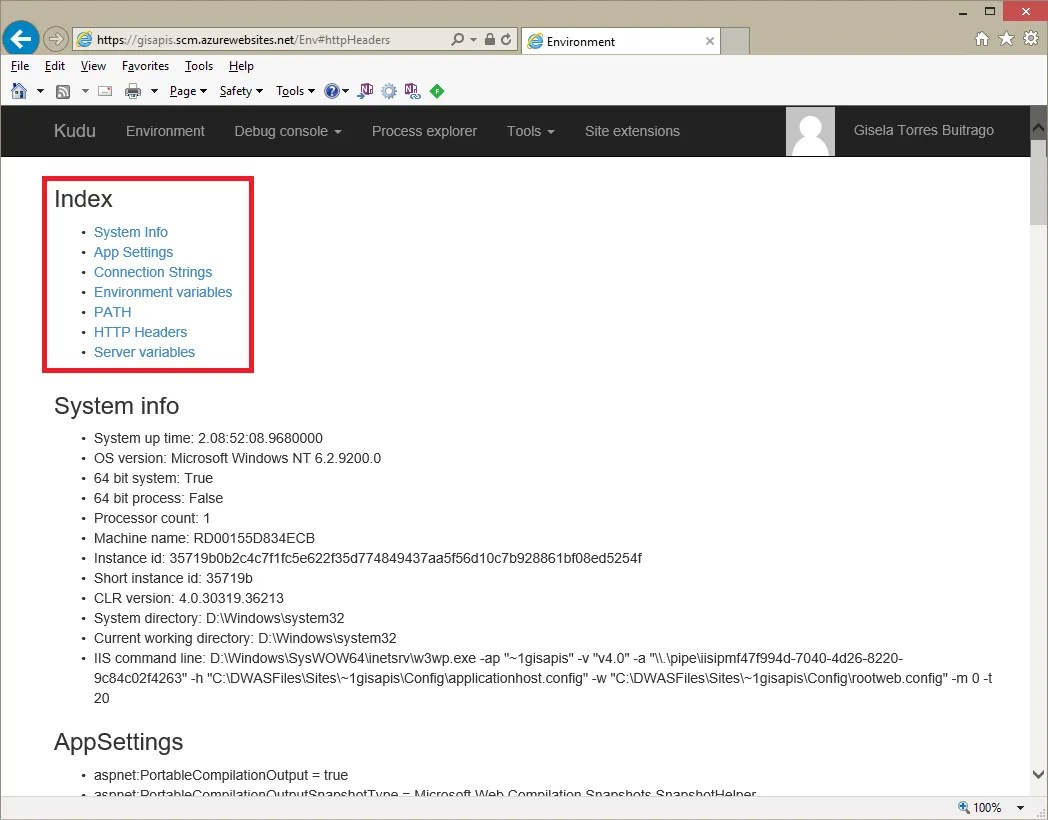Open Favorites with the star icon
The height and width of the screenshot is (820, 1048).
tap(1006, 39)
